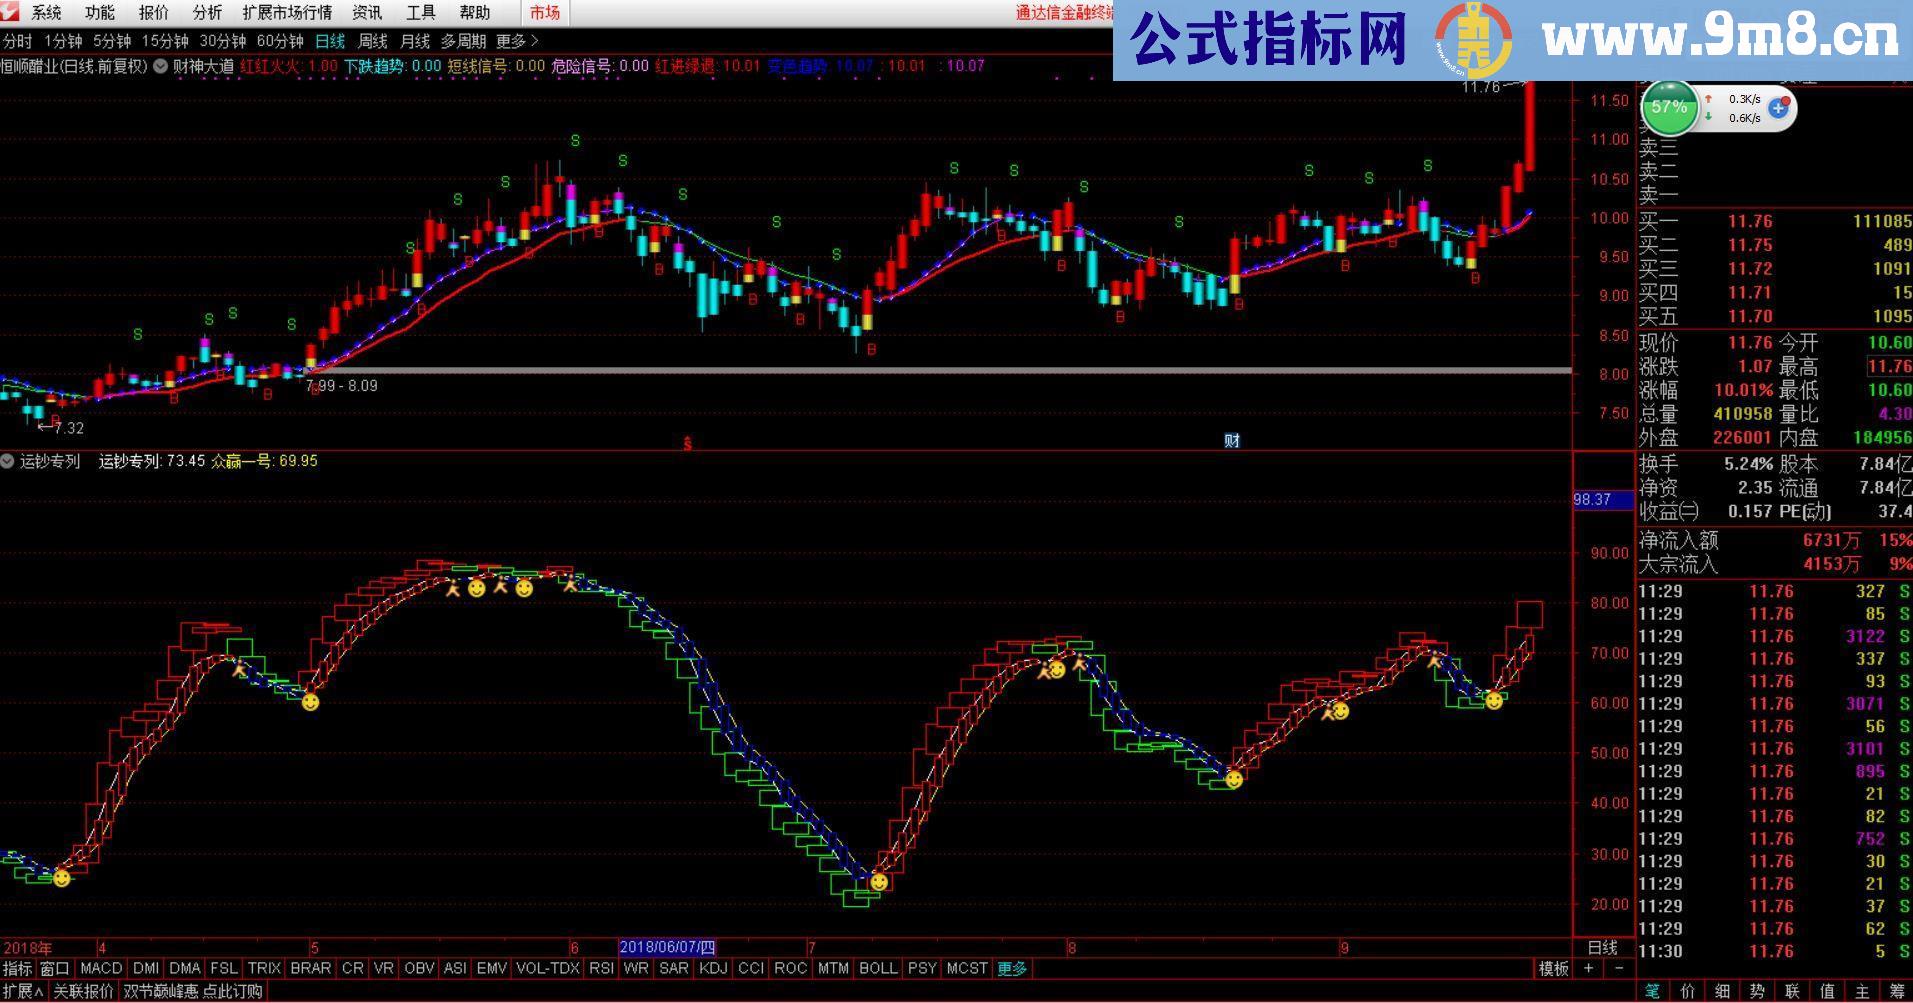This screenshot has height=1003, width=1913.
Task: Click the 57% green memory ball
Action: coord(1669,108)
